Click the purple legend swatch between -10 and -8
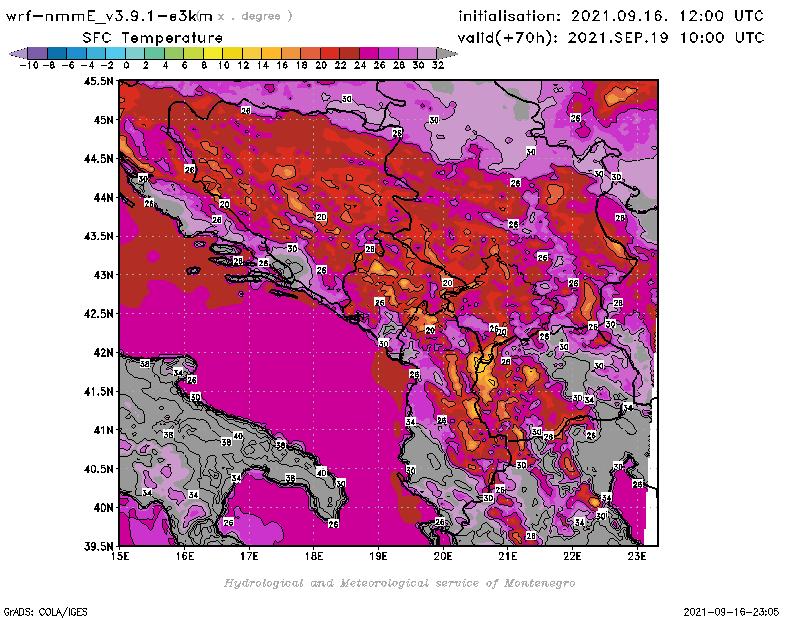The width and height of the screenshot is (800, 618). [38, 53]
